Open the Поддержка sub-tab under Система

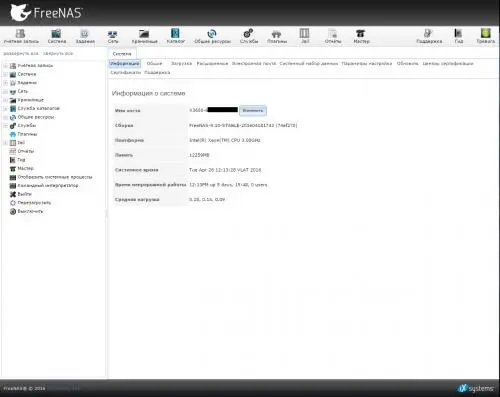[x=157, y=72]
